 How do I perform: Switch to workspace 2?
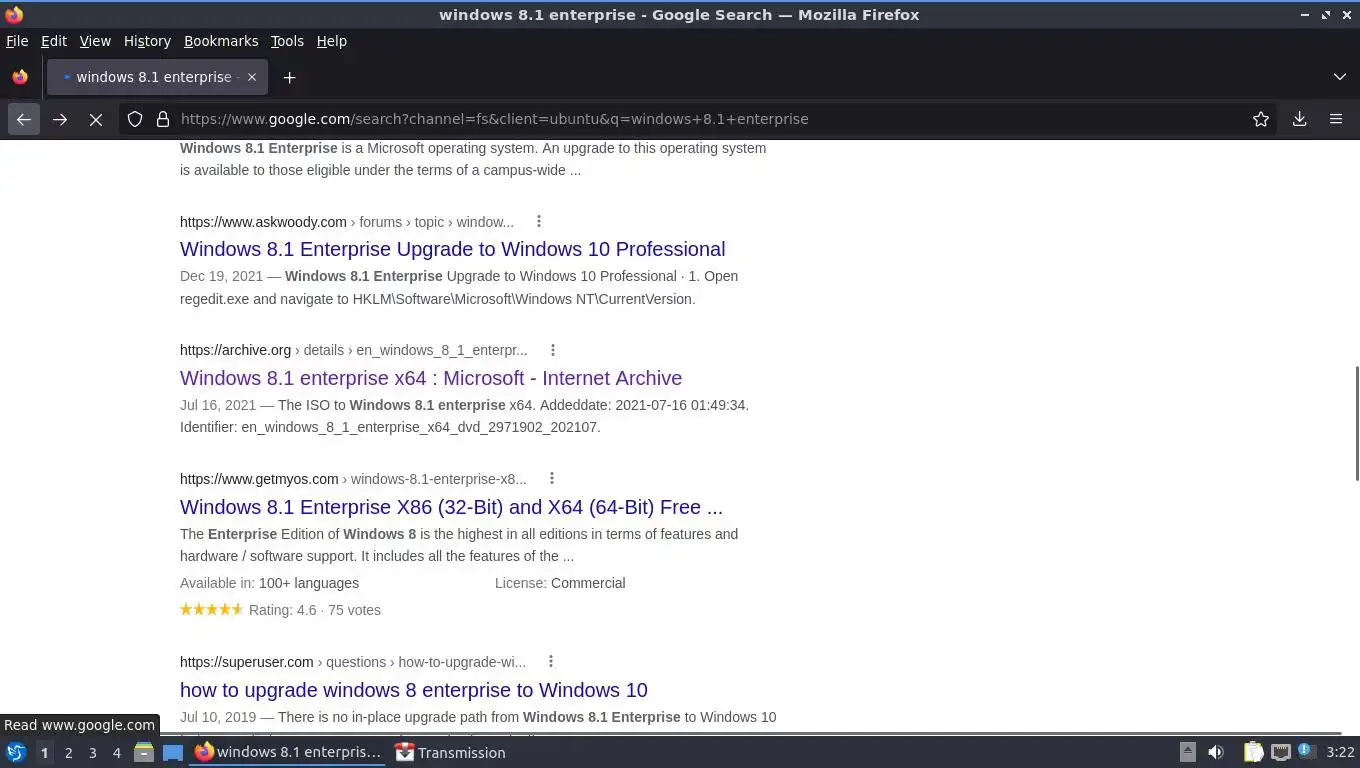[68, 753]
